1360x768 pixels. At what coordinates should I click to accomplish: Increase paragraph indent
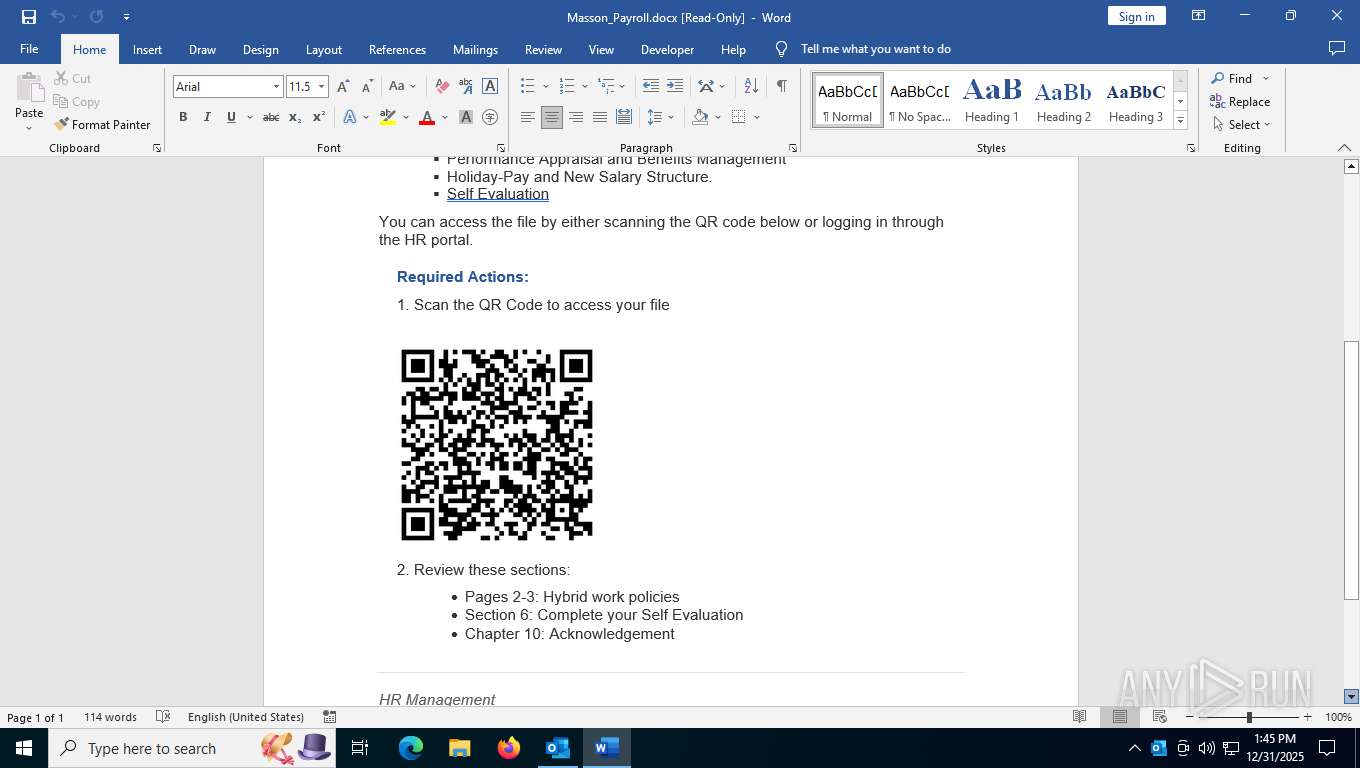[x=675, y=87]
